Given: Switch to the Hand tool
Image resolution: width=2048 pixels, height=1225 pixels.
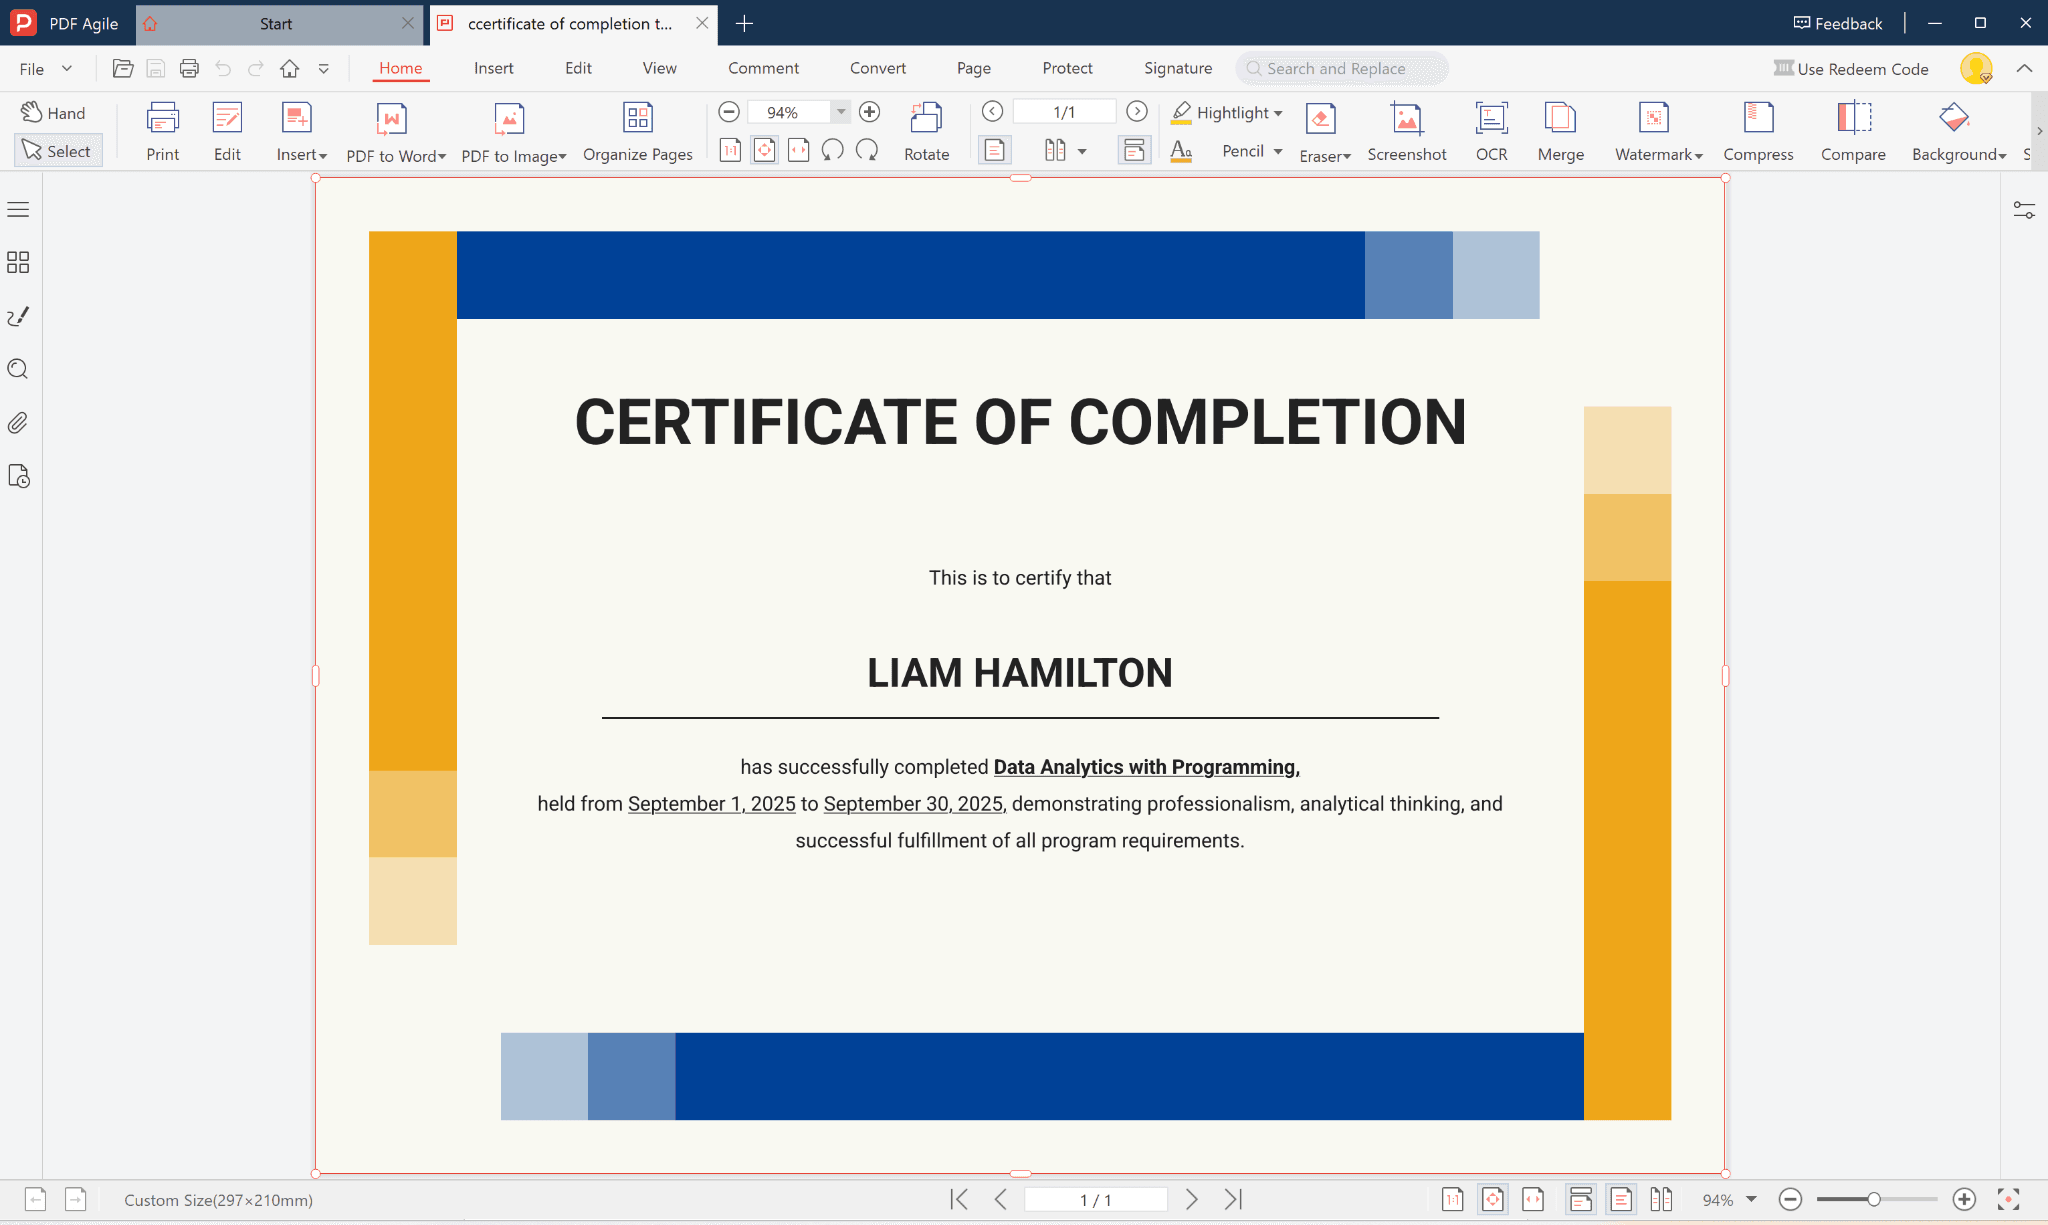Looking at the screenshot, I should click(x=55, y=113).
